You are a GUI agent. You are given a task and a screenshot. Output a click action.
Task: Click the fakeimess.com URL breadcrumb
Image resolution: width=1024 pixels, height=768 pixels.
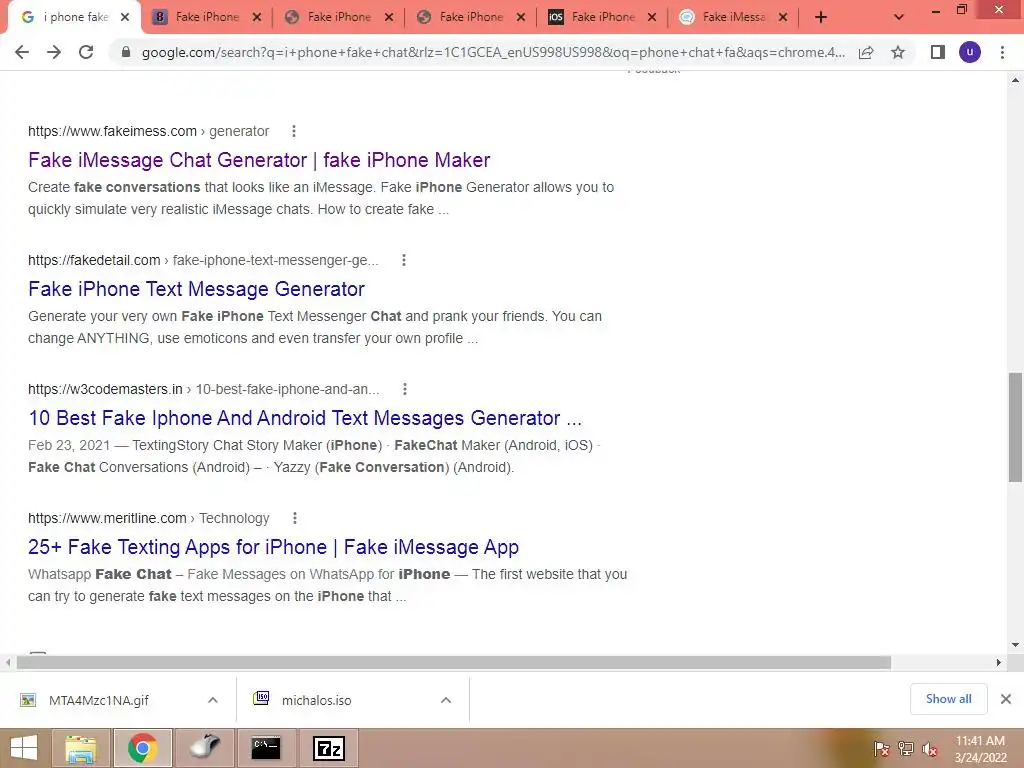[148, 131]
